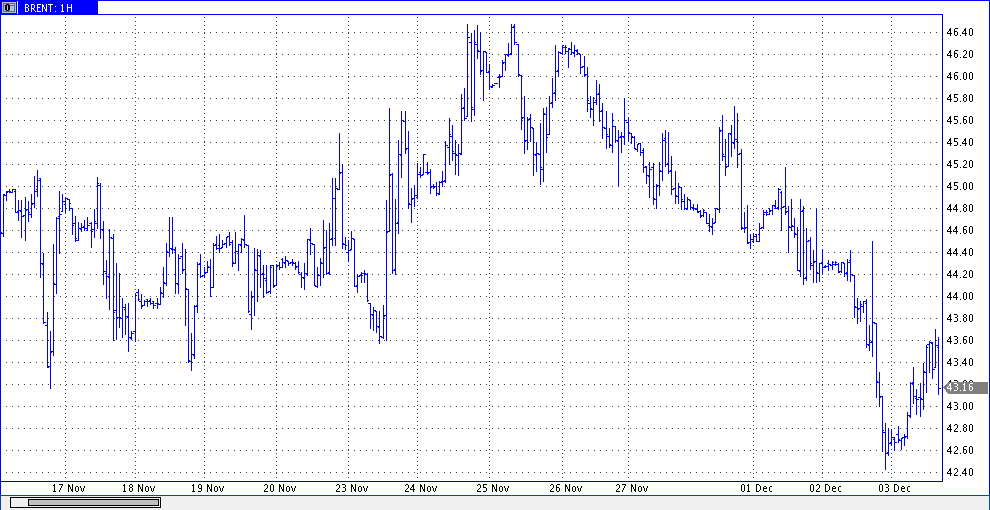Click the 45.20 price axis label
The width and height of the screenshot is (990, 510).
click(958, 164)
